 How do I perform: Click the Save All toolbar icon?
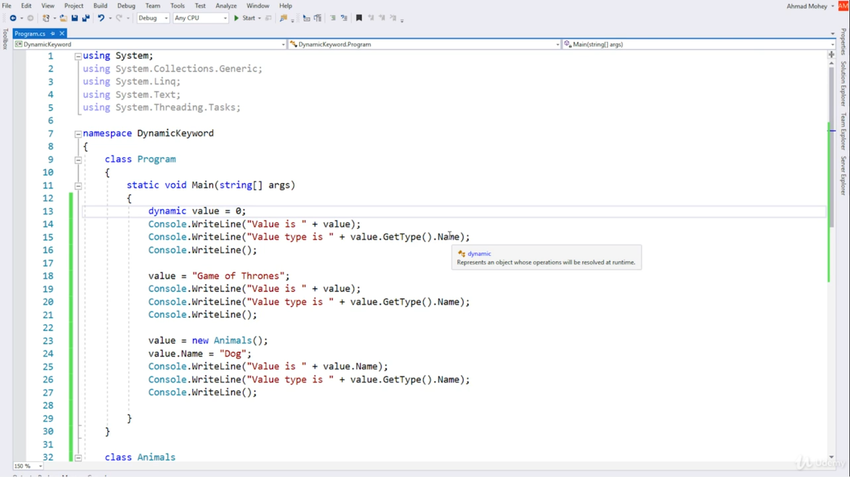(x=86, y=18)
